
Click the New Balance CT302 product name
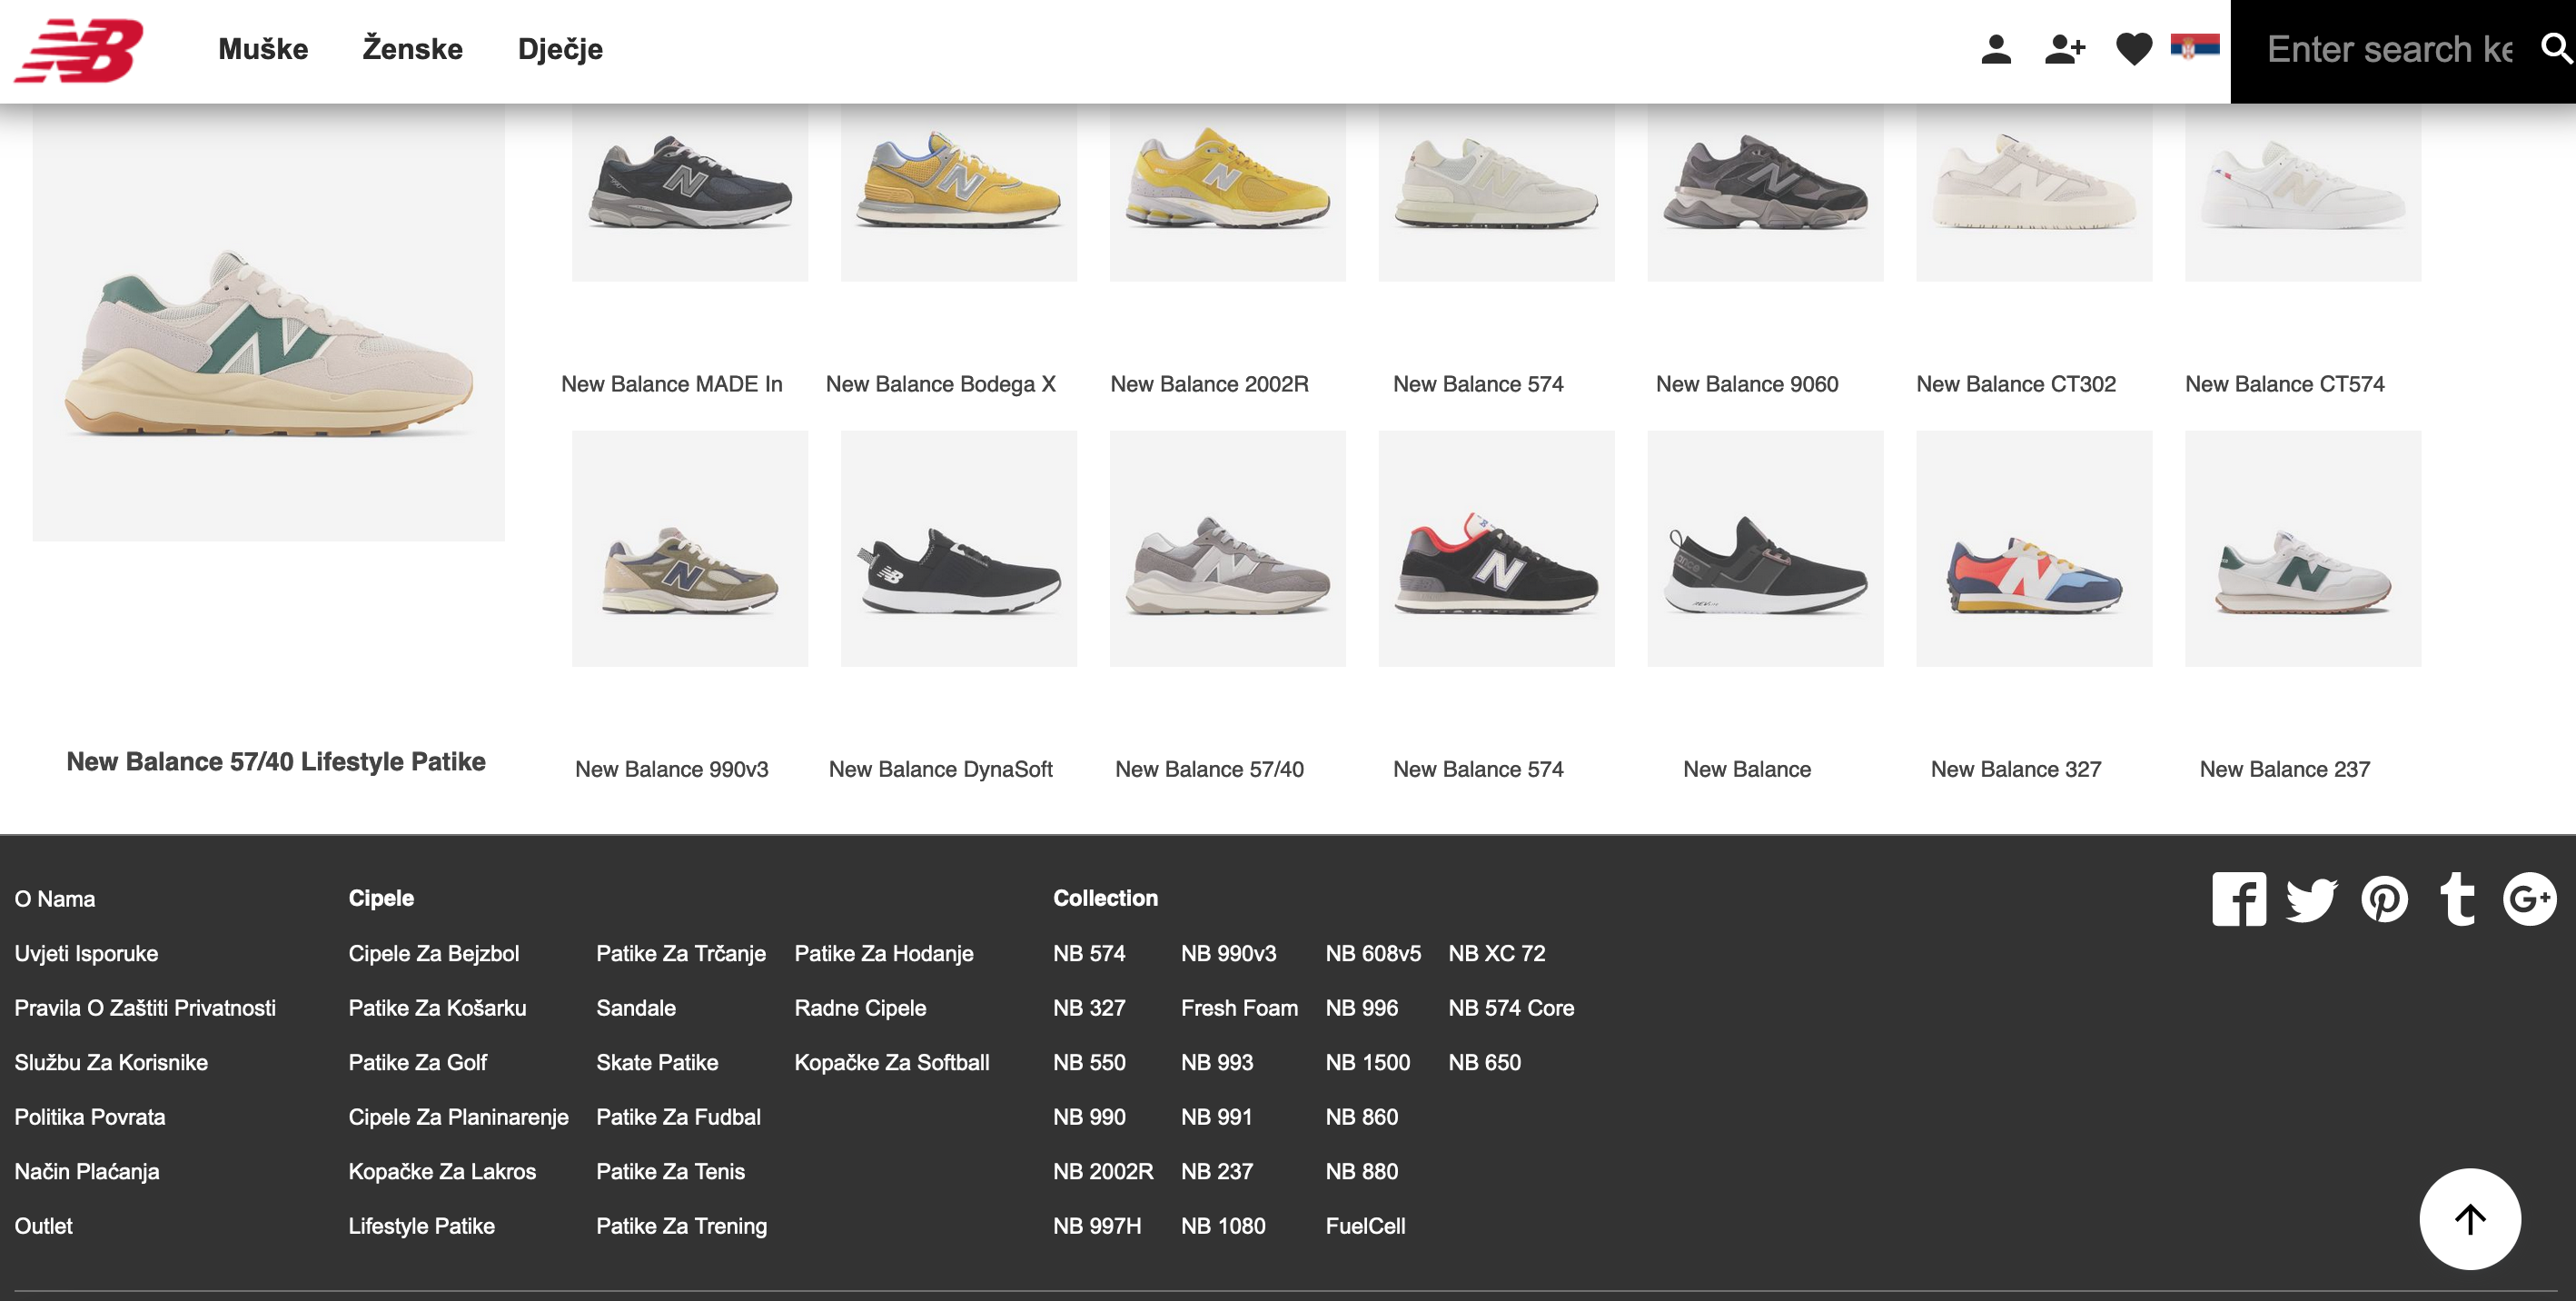2016,384
